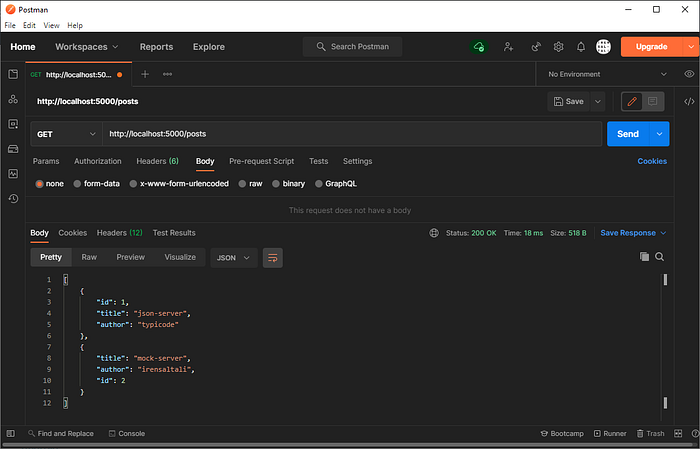Open the code snippet panel icon
Screen dimensions: 700x449
[689, 101]
